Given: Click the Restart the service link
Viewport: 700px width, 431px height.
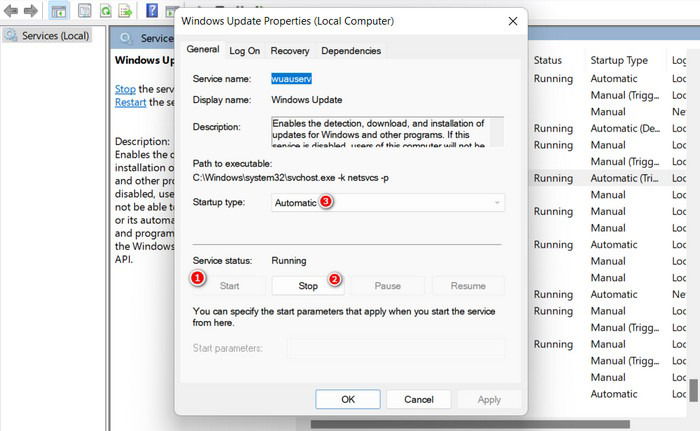Looking at the screenshot, I should 130,102.
